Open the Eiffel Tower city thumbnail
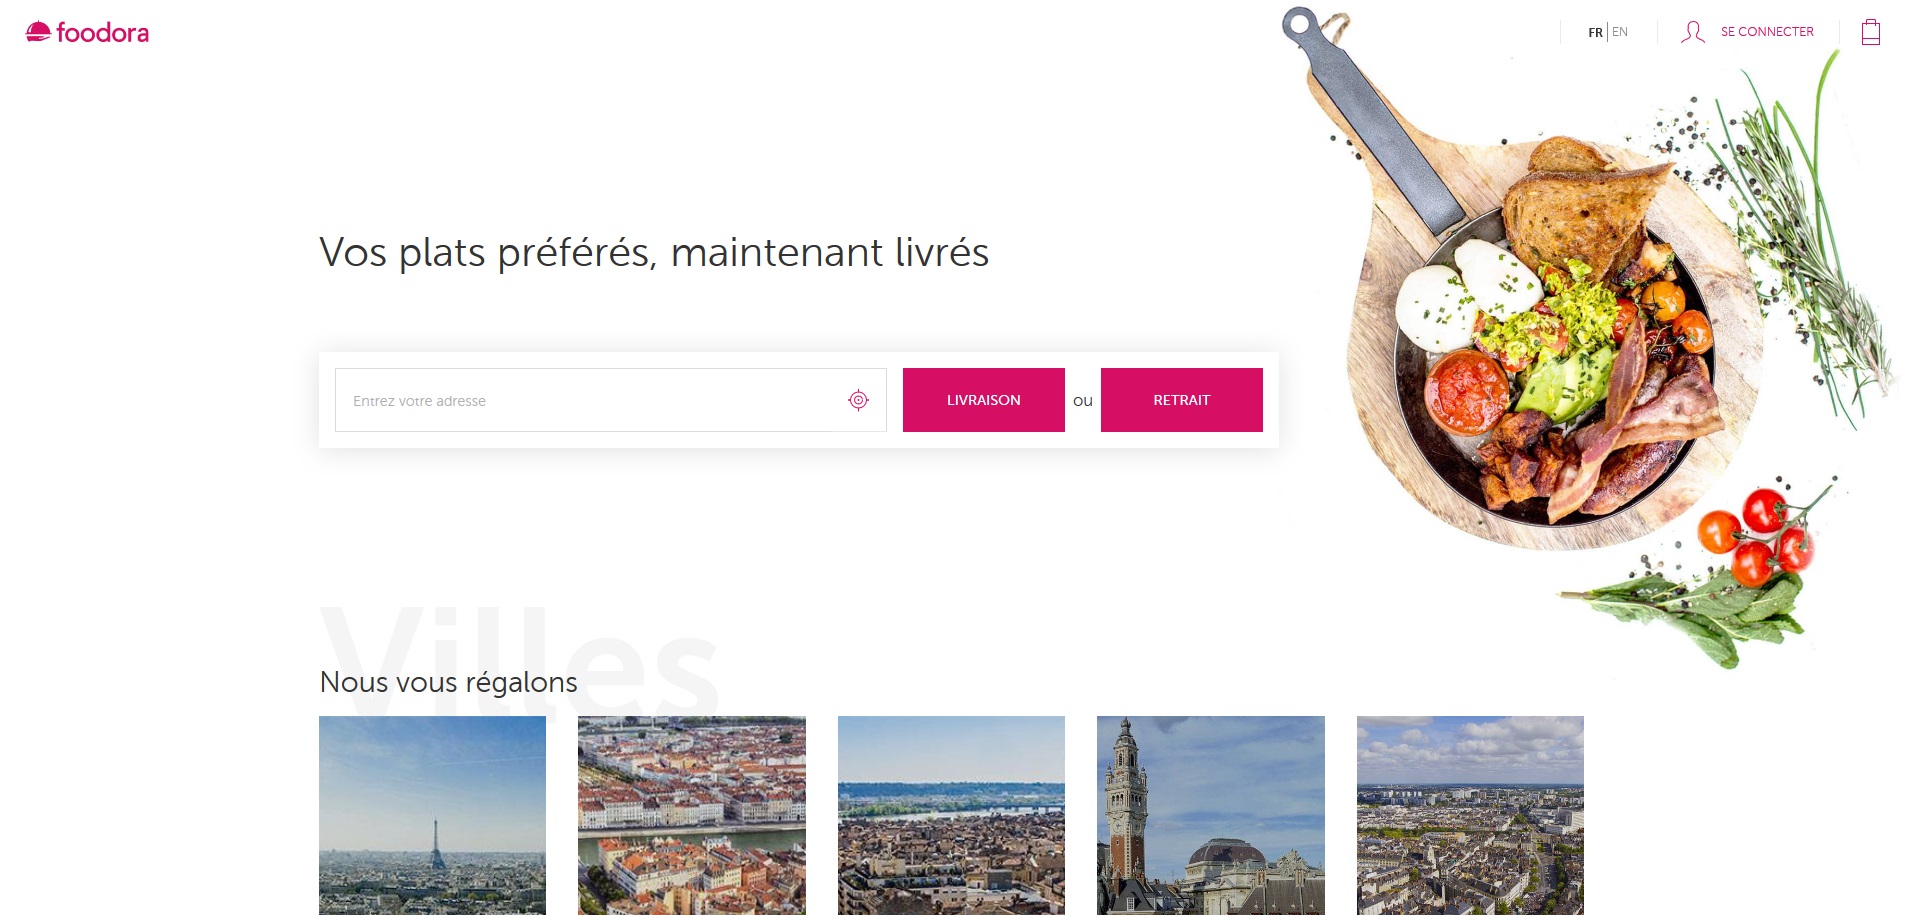Viewport: 1920px width, 915px height. coord(432,815)
